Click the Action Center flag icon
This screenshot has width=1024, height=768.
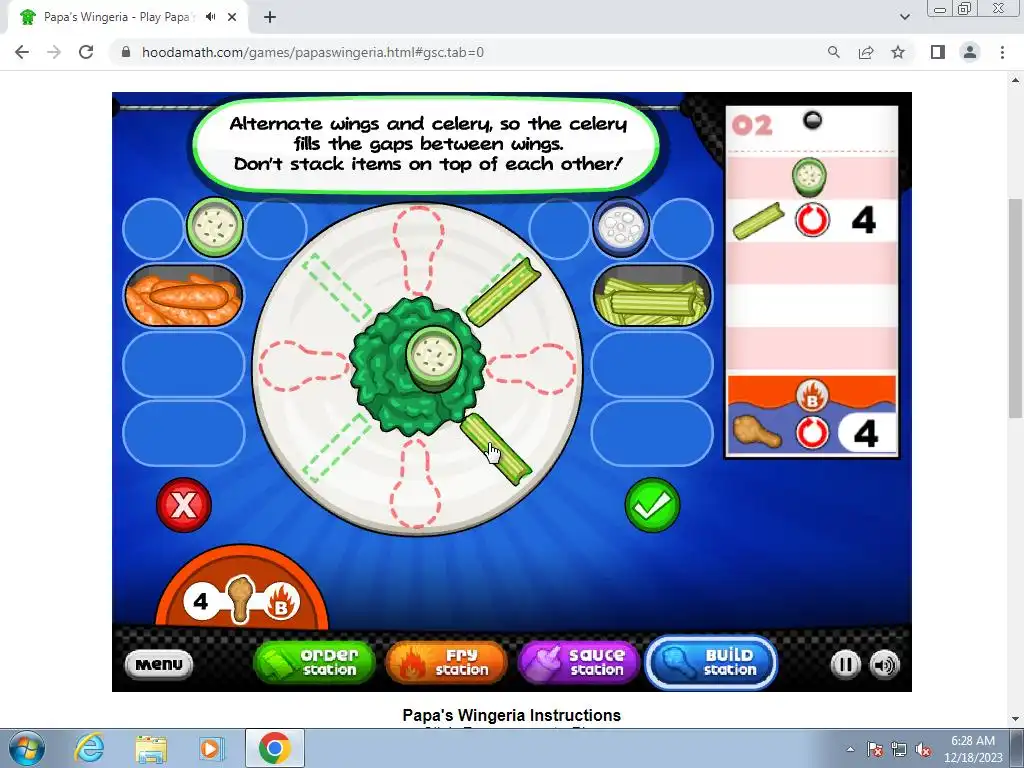pos(875,749)
